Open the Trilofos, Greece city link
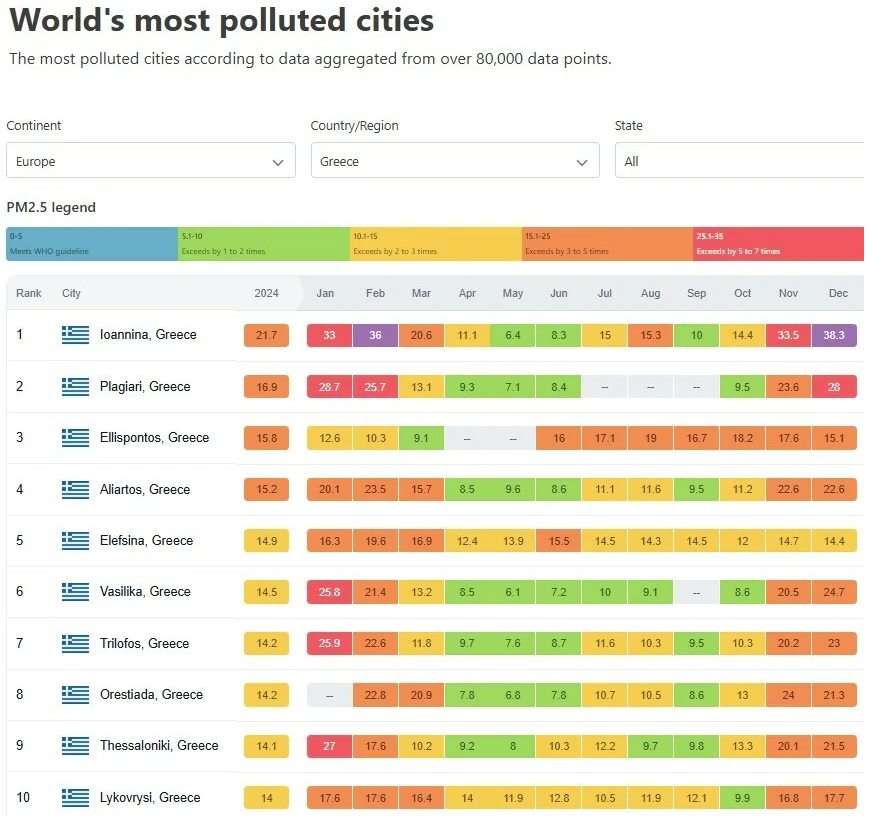This screenshot has width=876, height=816. click(144, 643)
